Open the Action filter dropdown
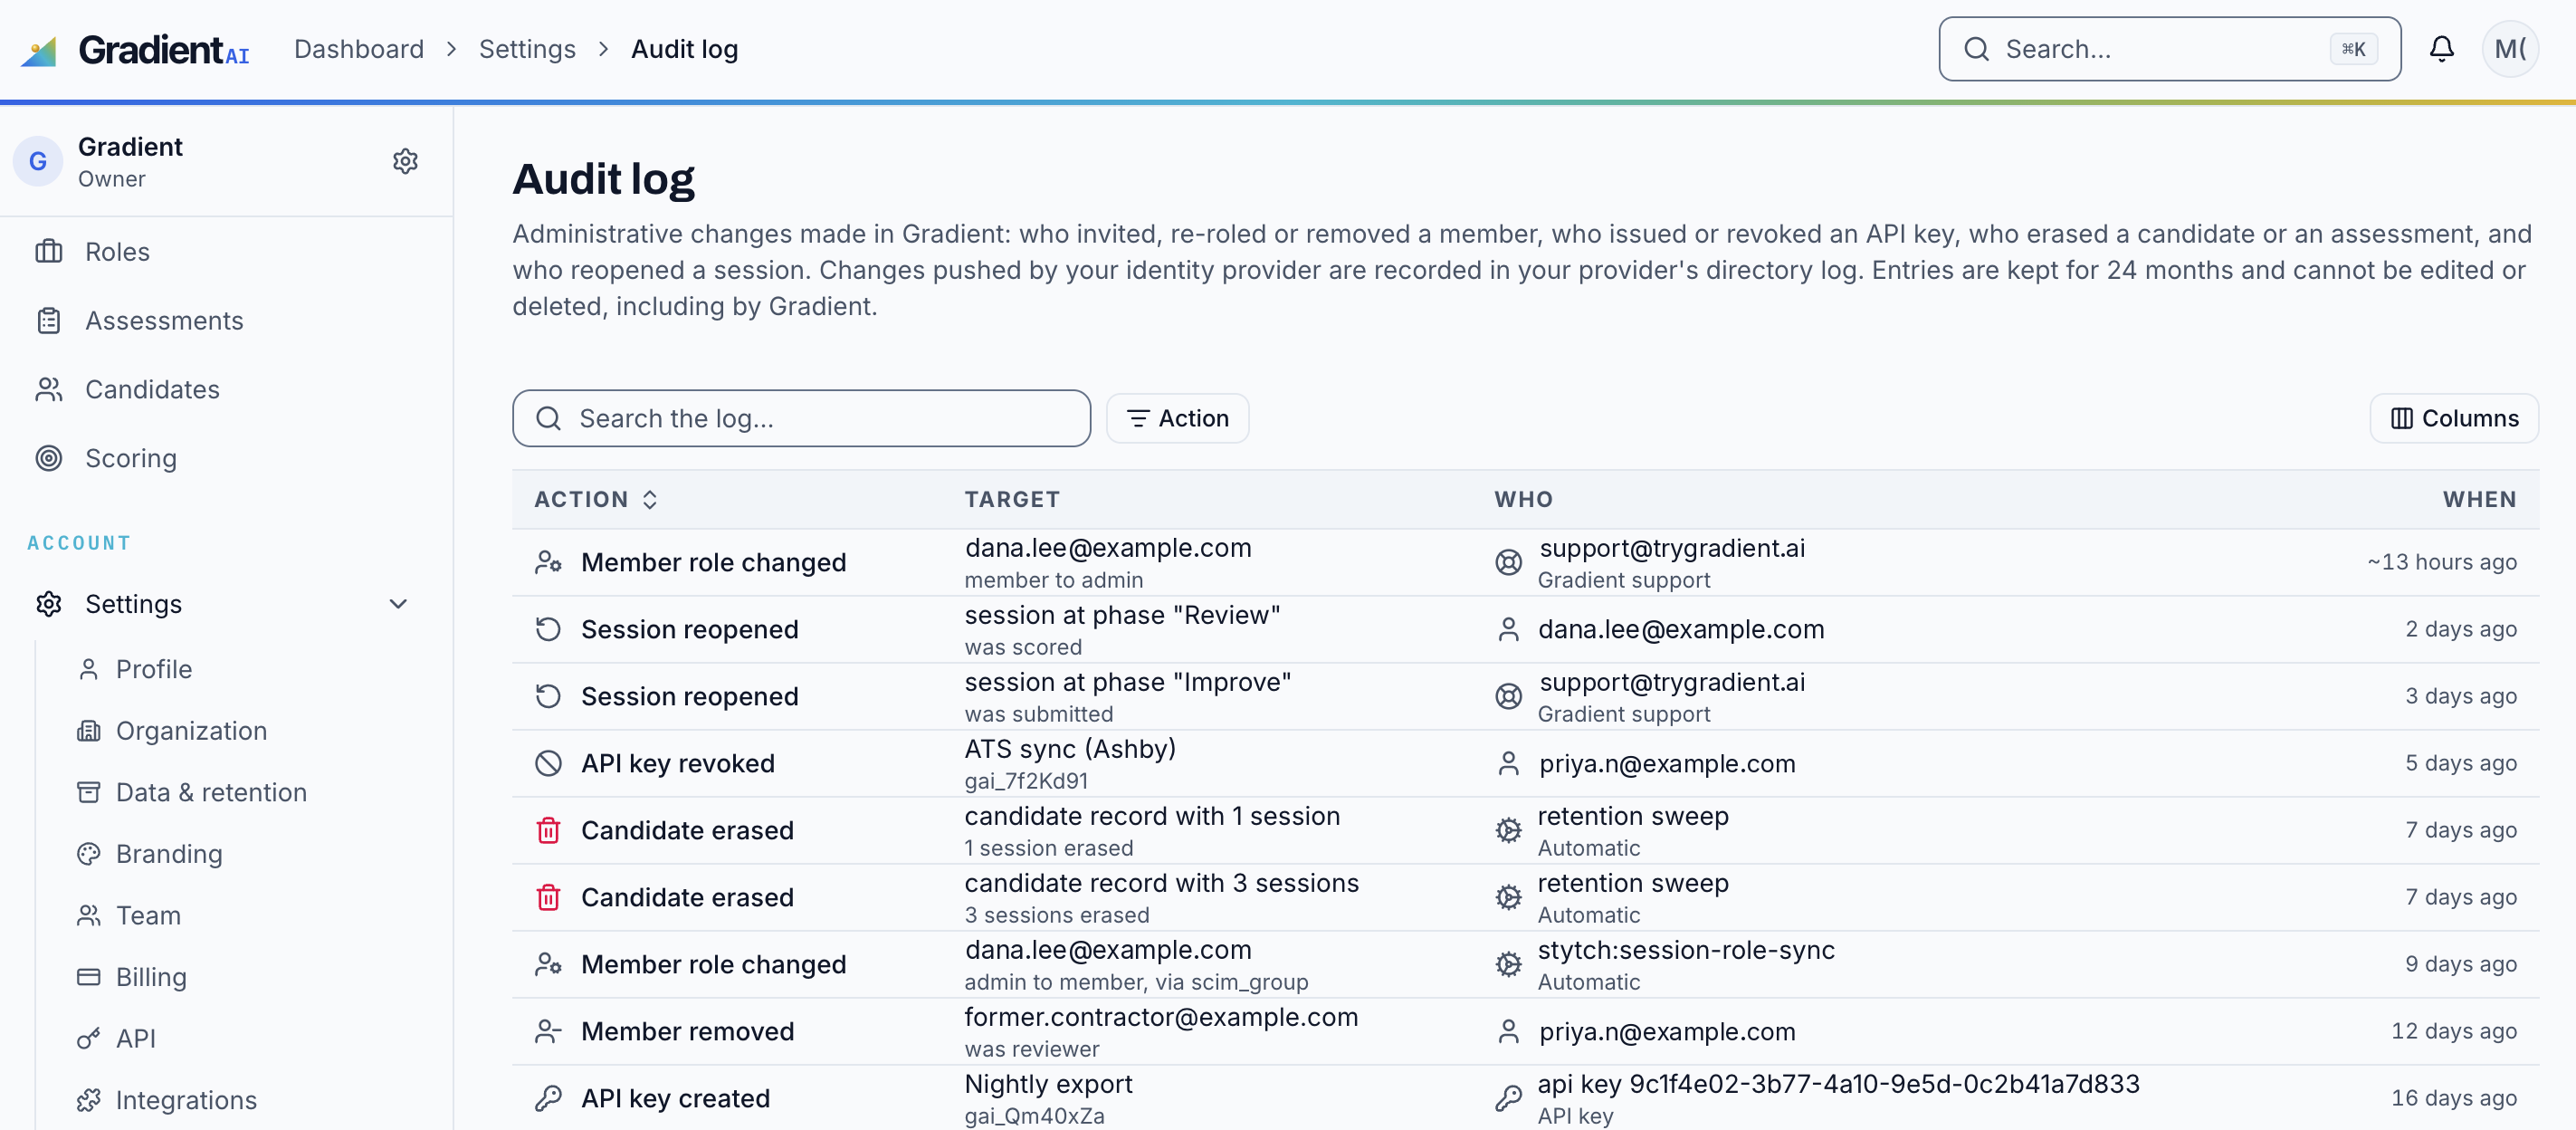Screen dimensions: 2576x1130 [1177, 418]
